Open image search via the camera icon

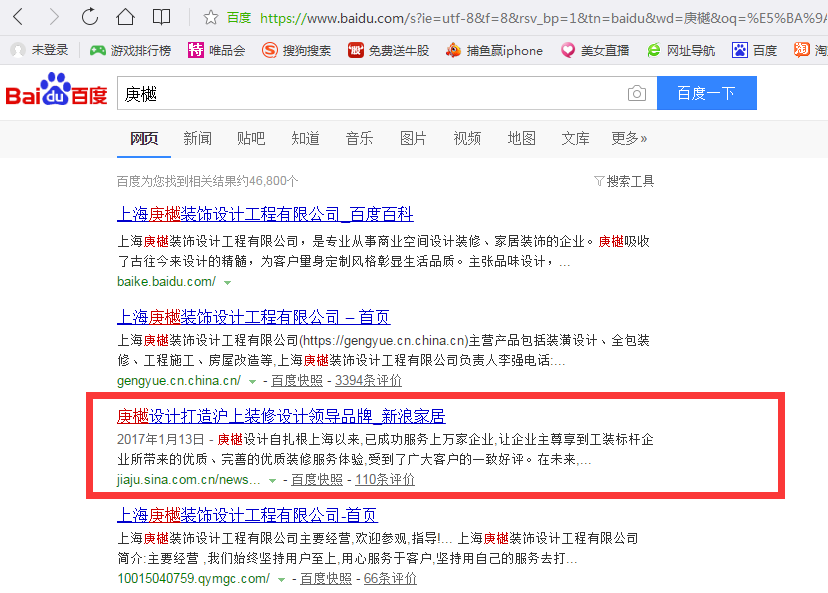point(637,93)
